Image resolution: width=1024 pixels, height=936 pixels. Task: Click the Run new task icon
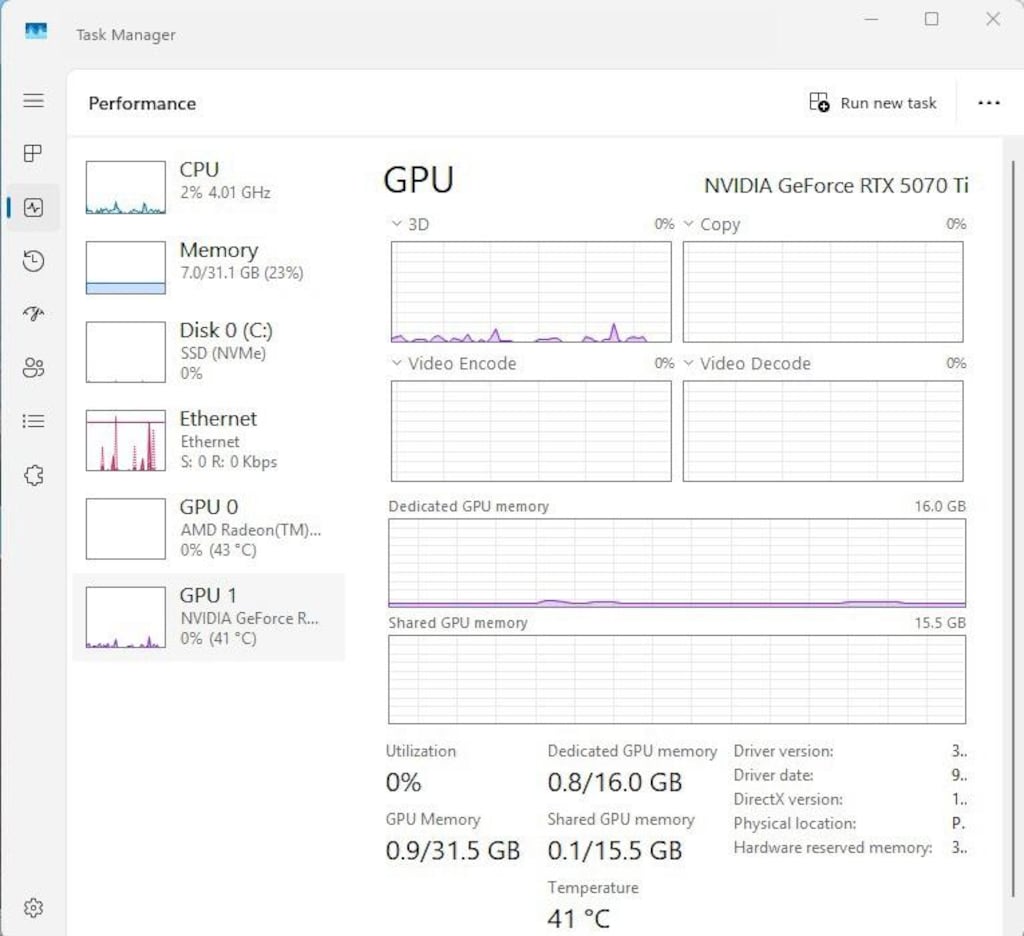click(819, 103)
